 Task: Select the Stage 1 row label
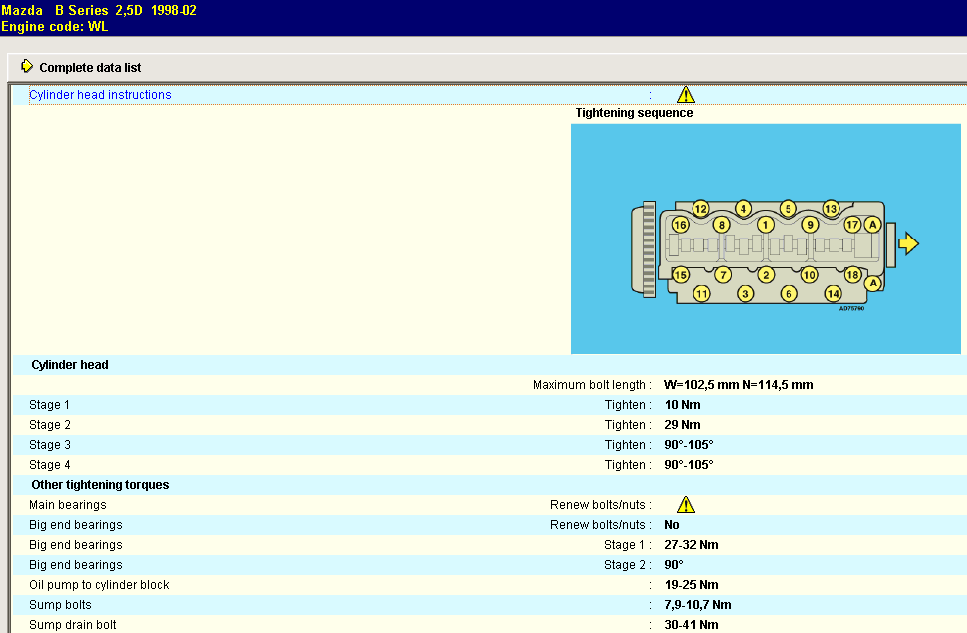(x=49, y=405)
